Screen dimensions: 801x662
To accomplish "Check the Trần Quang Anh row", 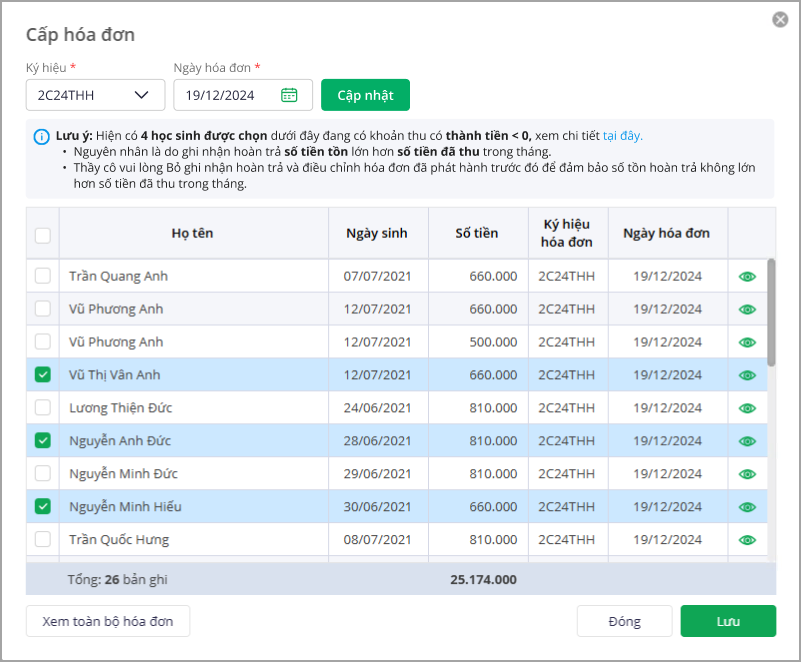I will pyautogui.click(x=43, y=276).
